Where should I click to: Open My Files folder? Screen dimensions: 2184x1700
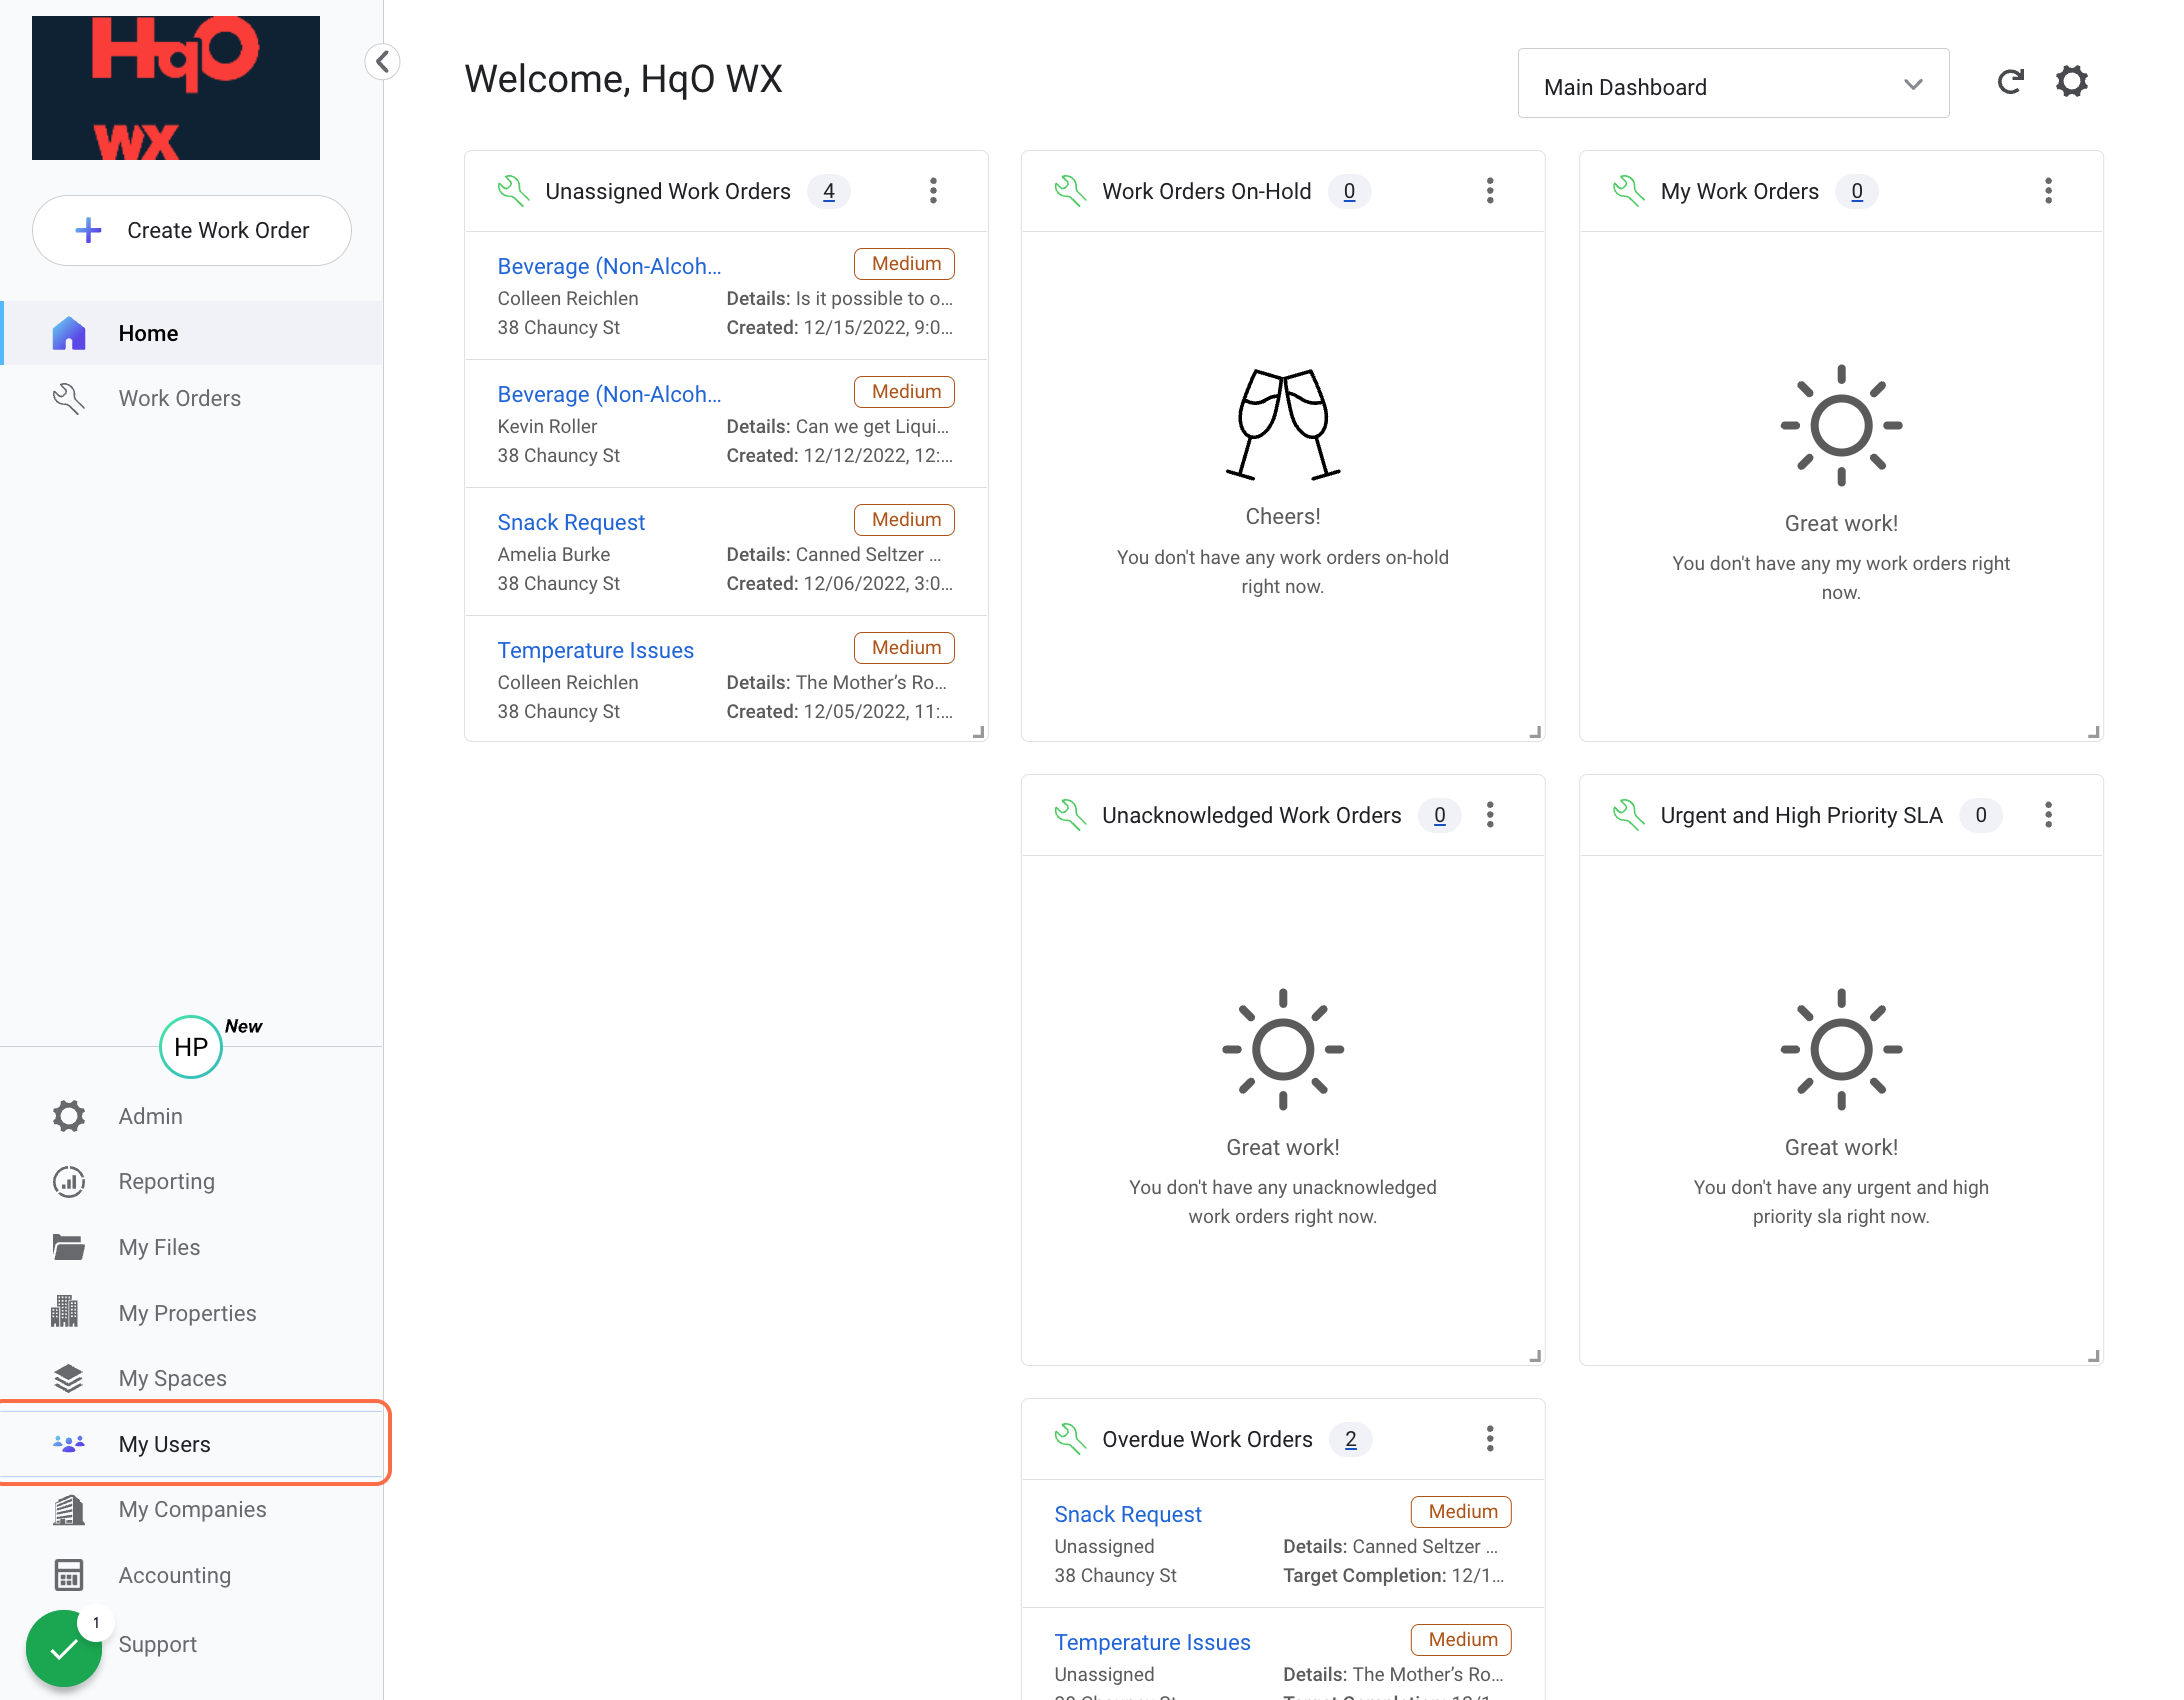tap(159, 1247)
